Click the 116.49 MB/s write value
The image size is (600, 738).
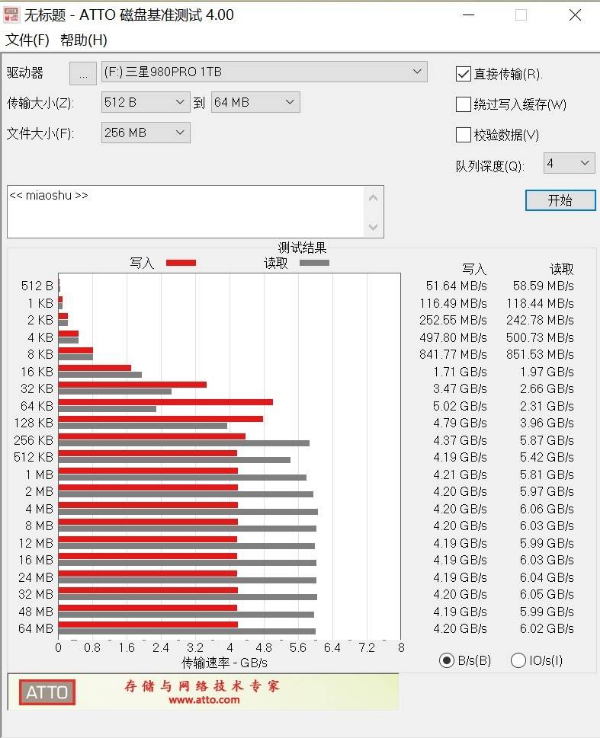tap(453, 303)
